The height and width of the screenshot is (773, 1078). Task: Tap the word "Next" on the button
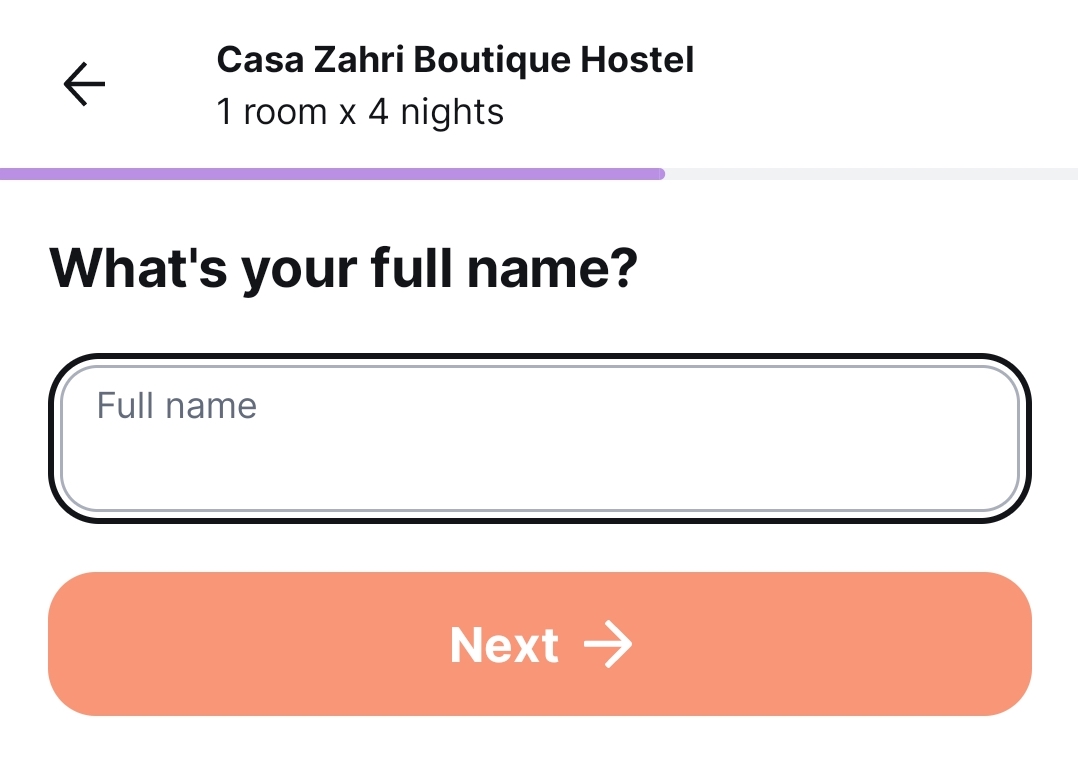coord(504,645)
